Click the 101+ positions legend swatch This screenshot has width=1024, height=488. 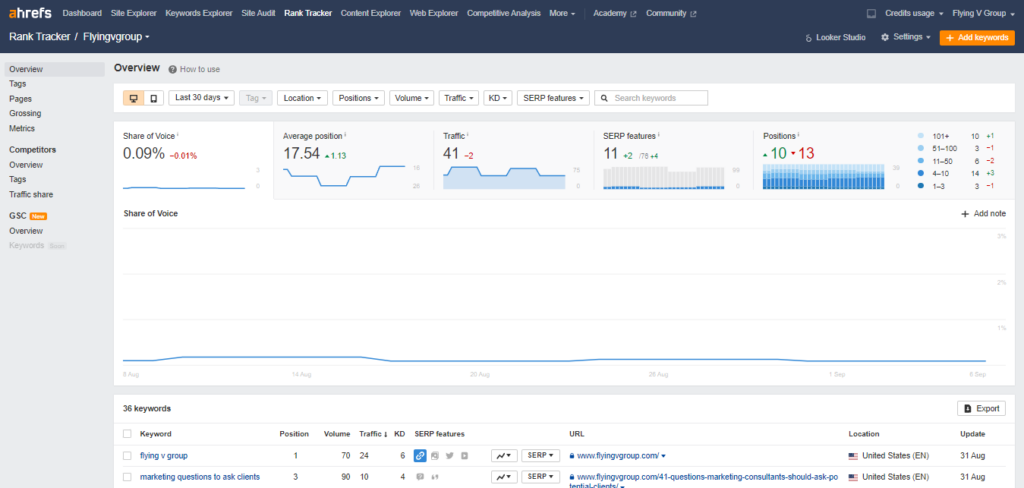[x=921, y=136]
